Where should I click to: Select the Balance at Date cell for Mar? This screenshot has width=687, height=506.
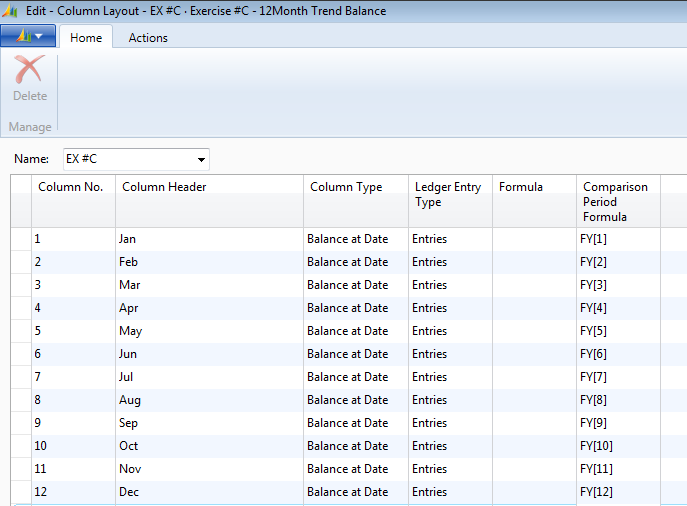coord(355,285)
